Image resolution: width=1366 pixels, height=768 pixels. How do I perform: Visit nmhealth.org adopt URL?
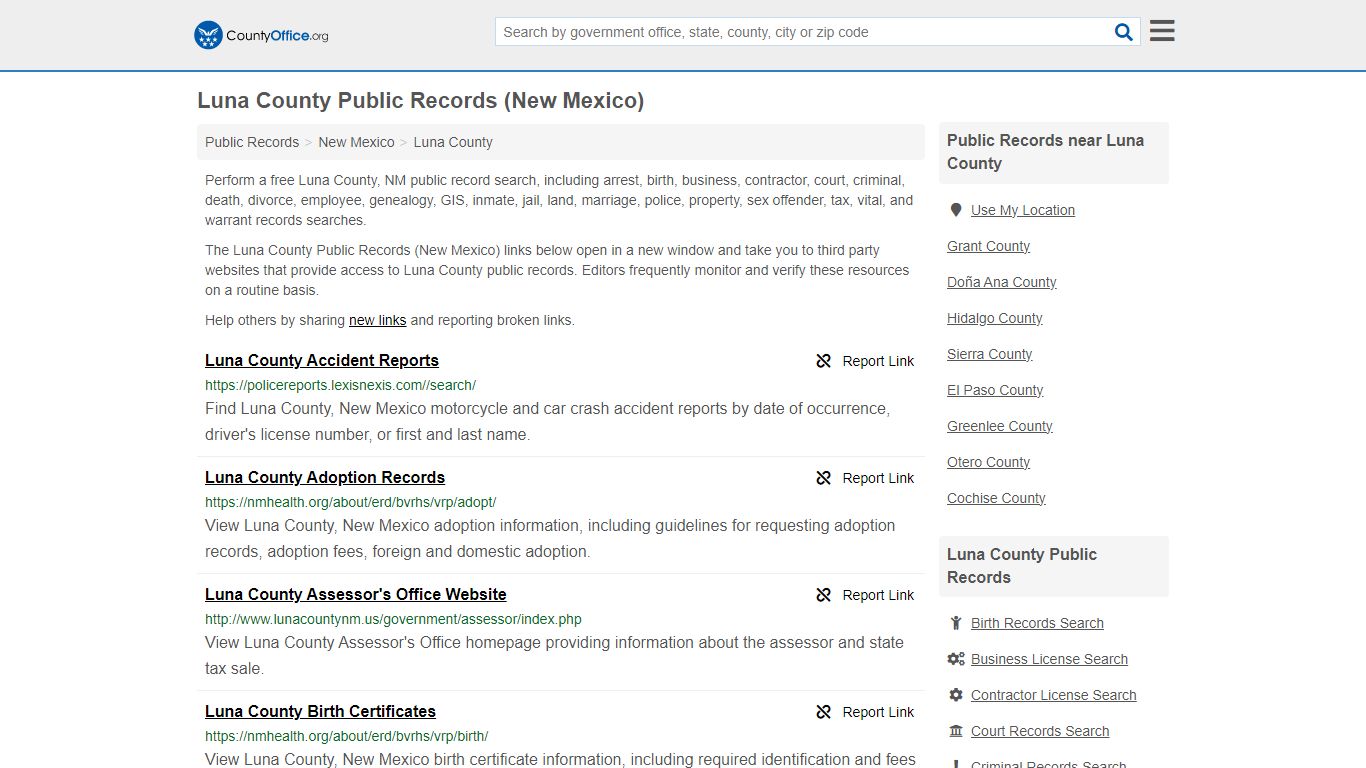pyautogui.click(x=350, y=502)
